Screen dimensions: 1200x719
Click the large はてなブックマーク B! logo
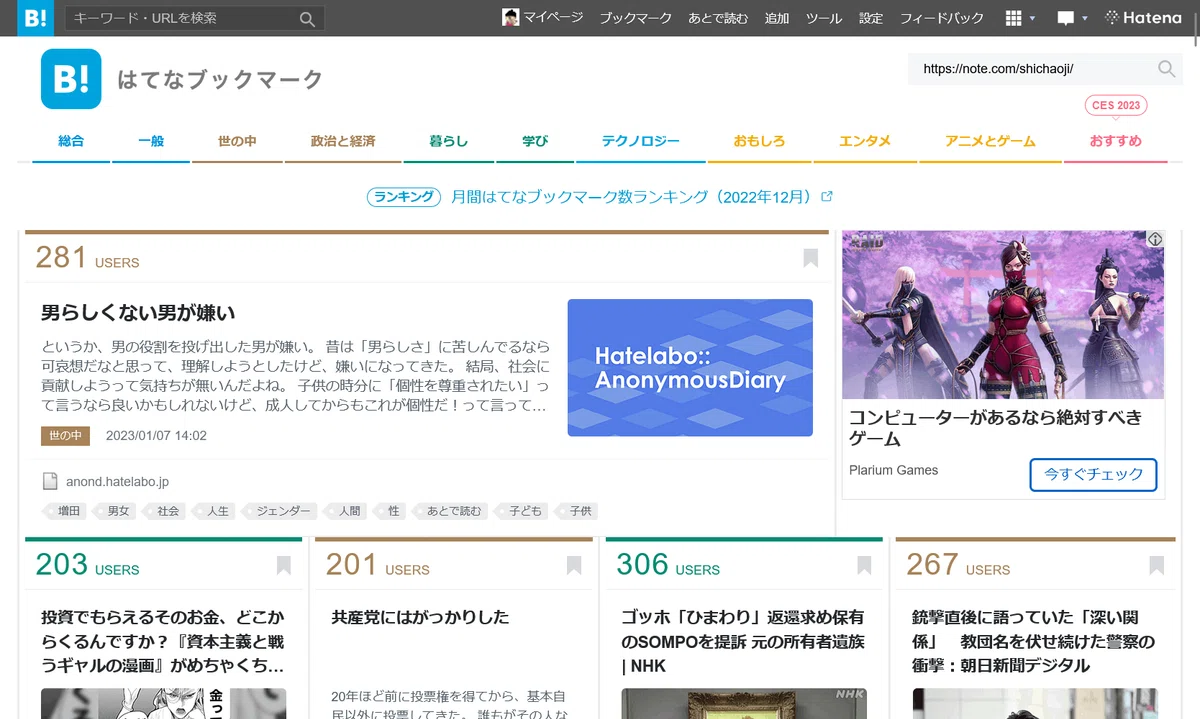[71, 79]
